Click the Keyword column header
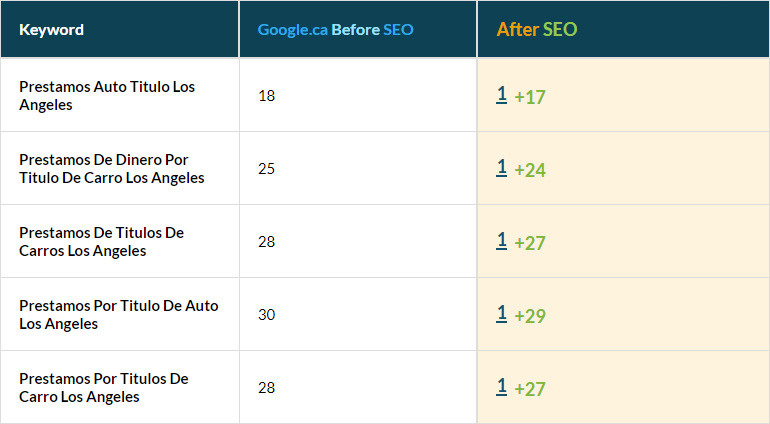The width and height of the screenshot is (770, 424). [52, 30]
